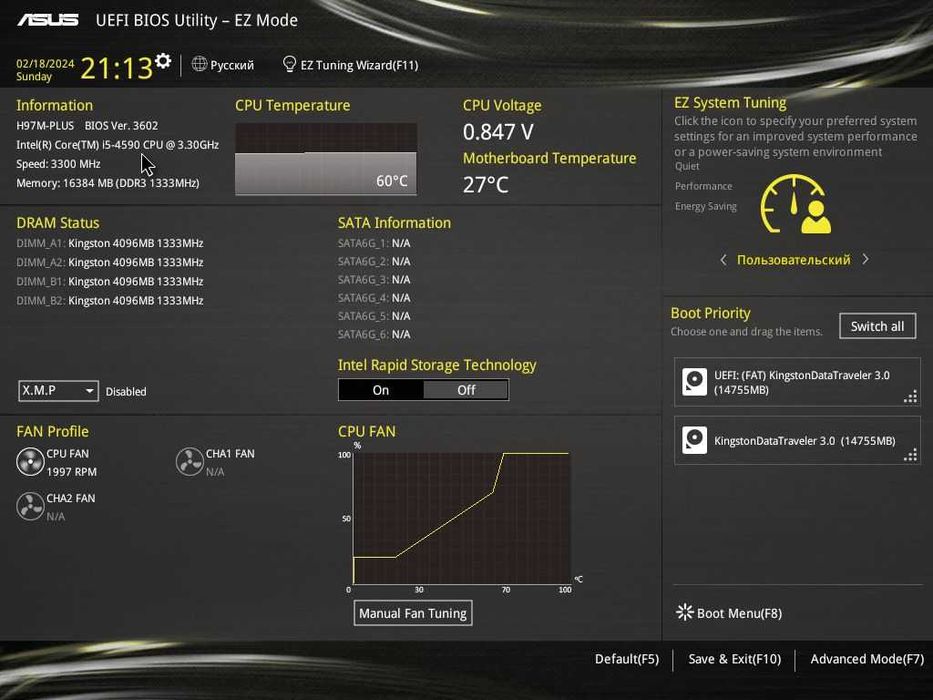Click the Boot Menu star icon
Screen dimensions: 933x700
click(x=684, y=612)
